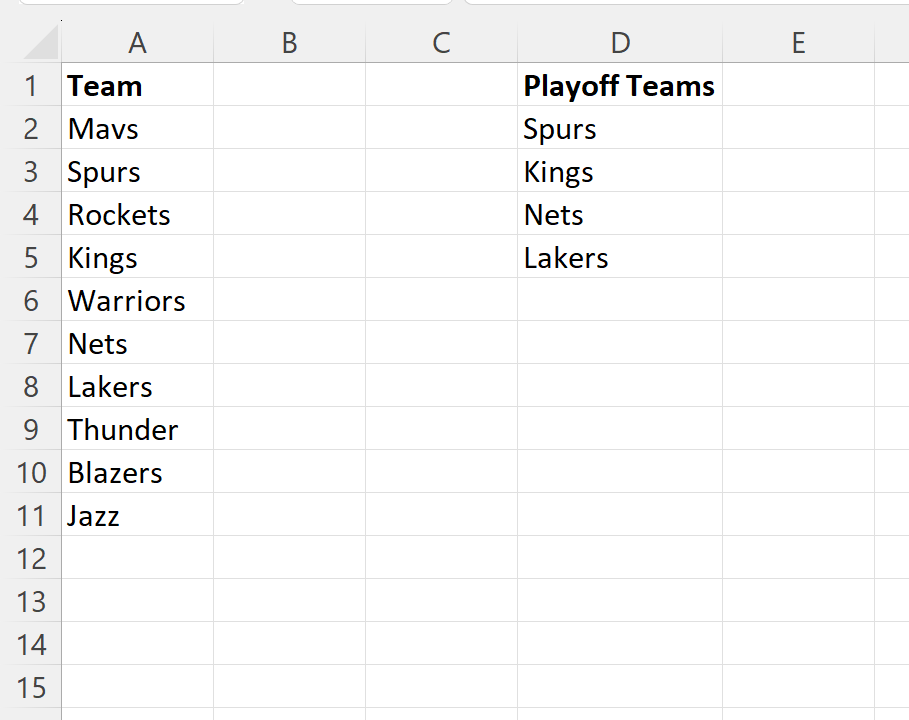
Task: Click Lakers in the Playoff Teams column
Action: tap(566, 258)
